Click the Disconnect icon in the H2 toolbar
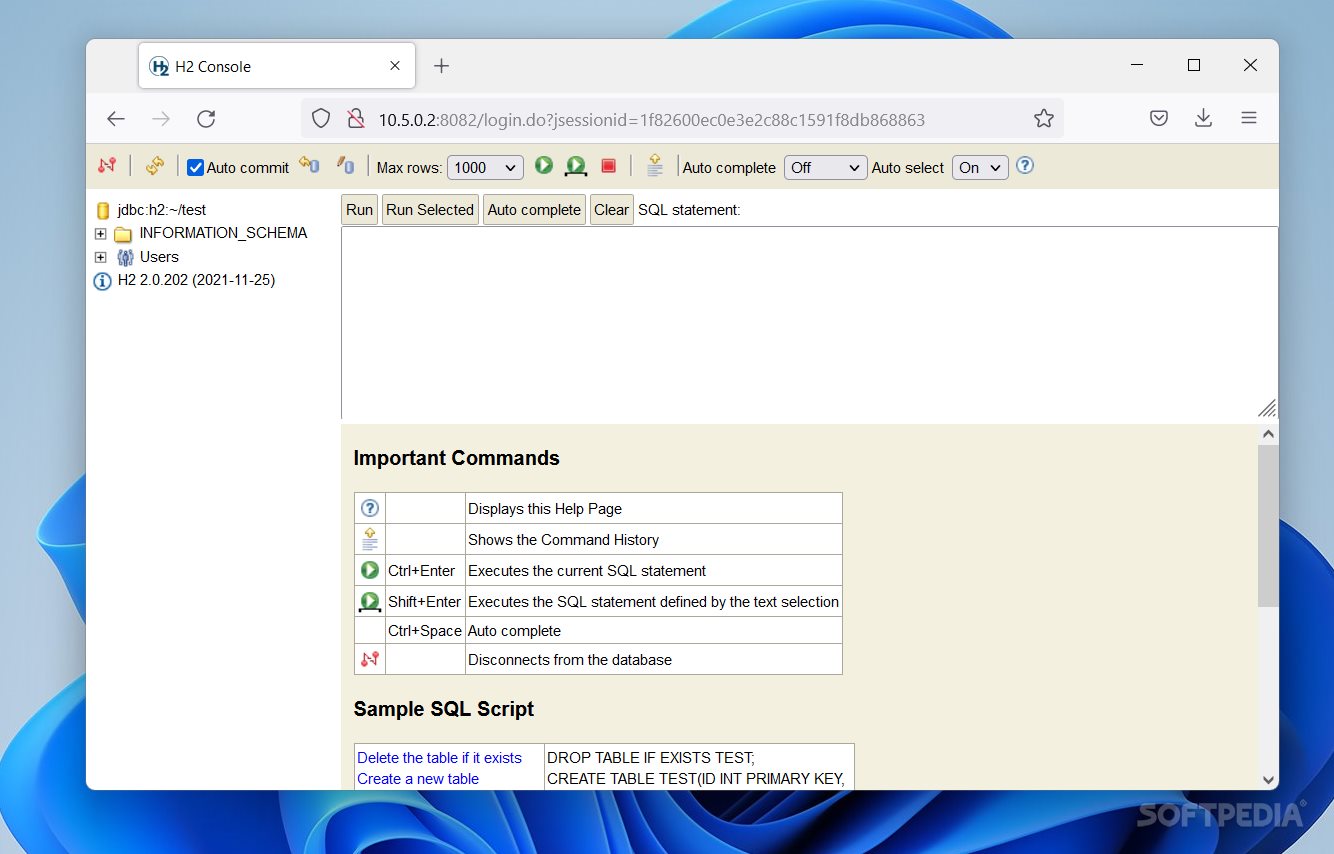The width and height of the screenshot is (1334, 854). tap(107, 166)
